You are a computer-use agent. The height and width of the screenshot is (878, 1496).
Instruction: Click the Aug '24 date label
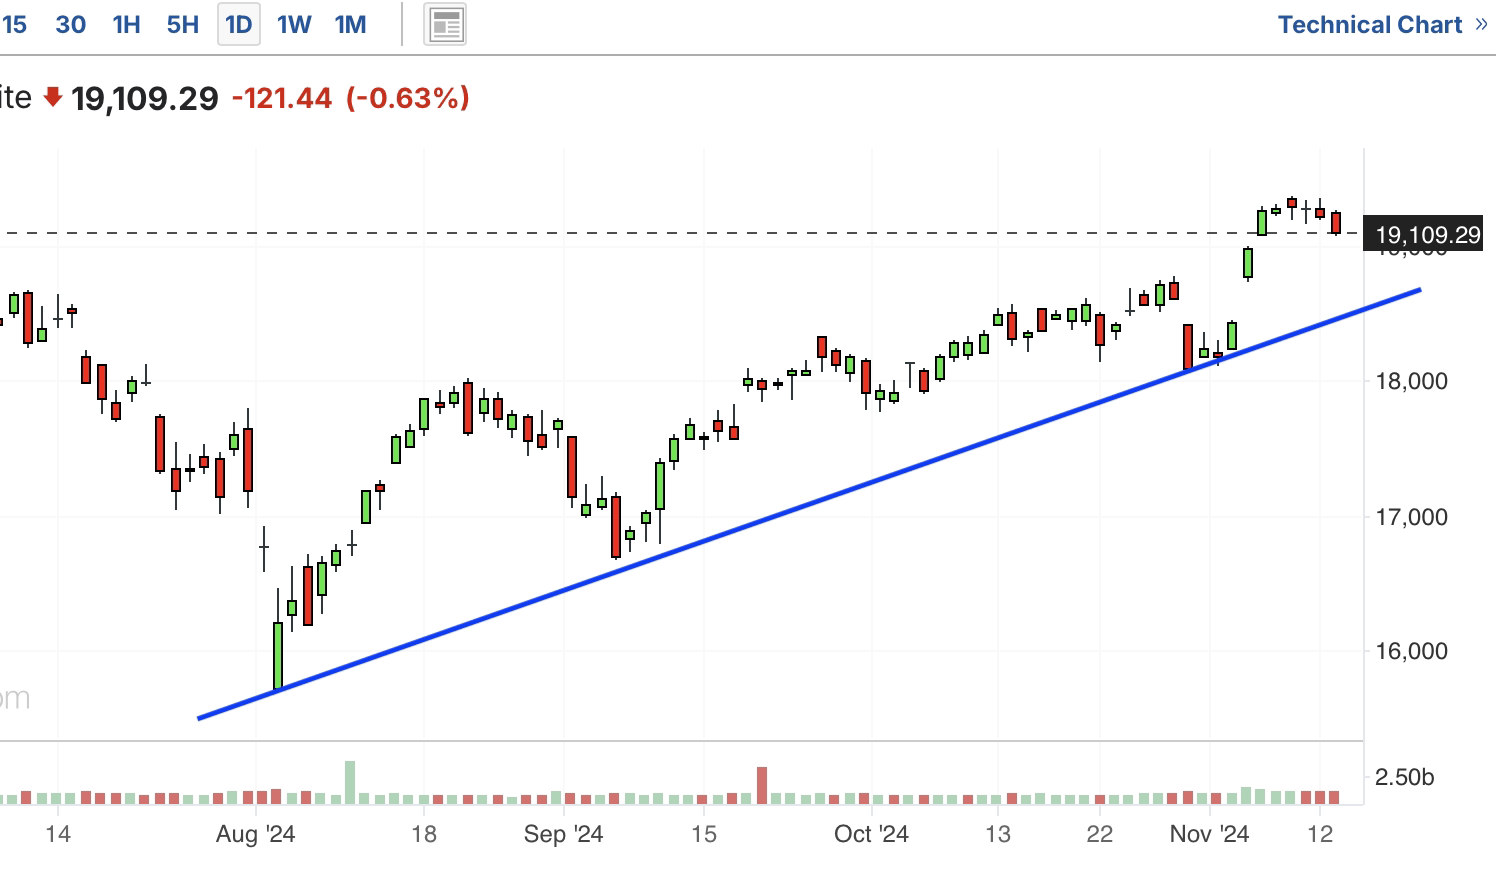(x=255, y=834)
